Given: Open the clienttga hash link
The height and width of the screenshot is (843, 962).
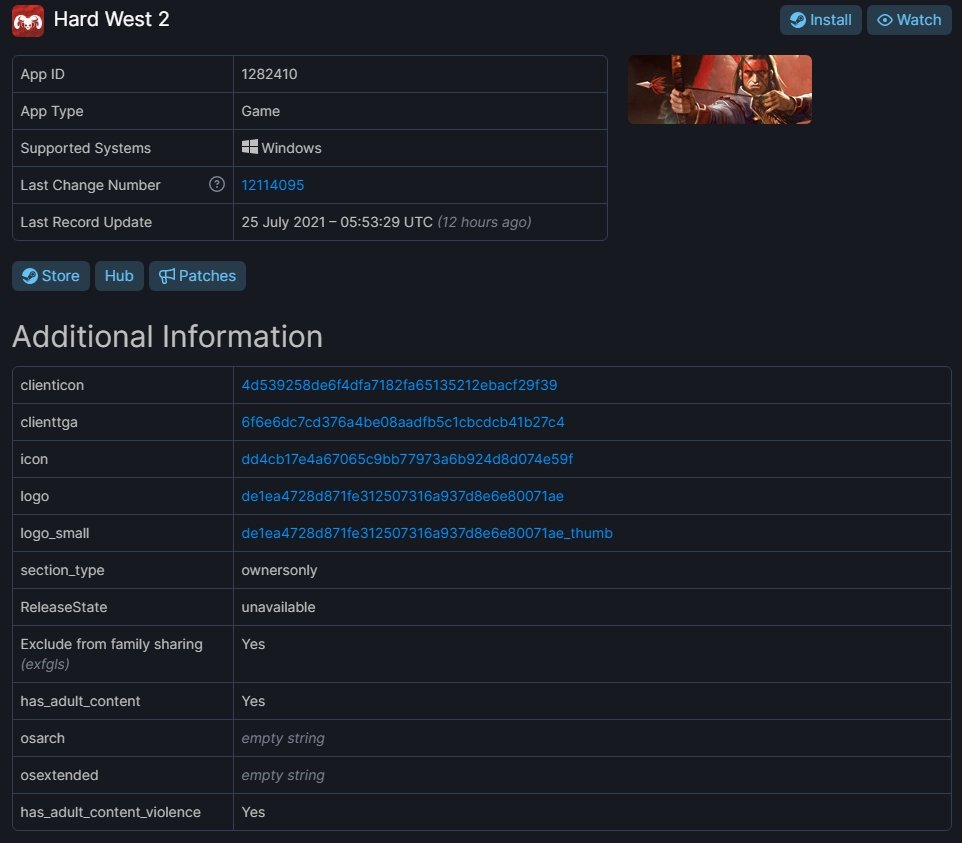Looking at the screenshot, I should [402, 422].
